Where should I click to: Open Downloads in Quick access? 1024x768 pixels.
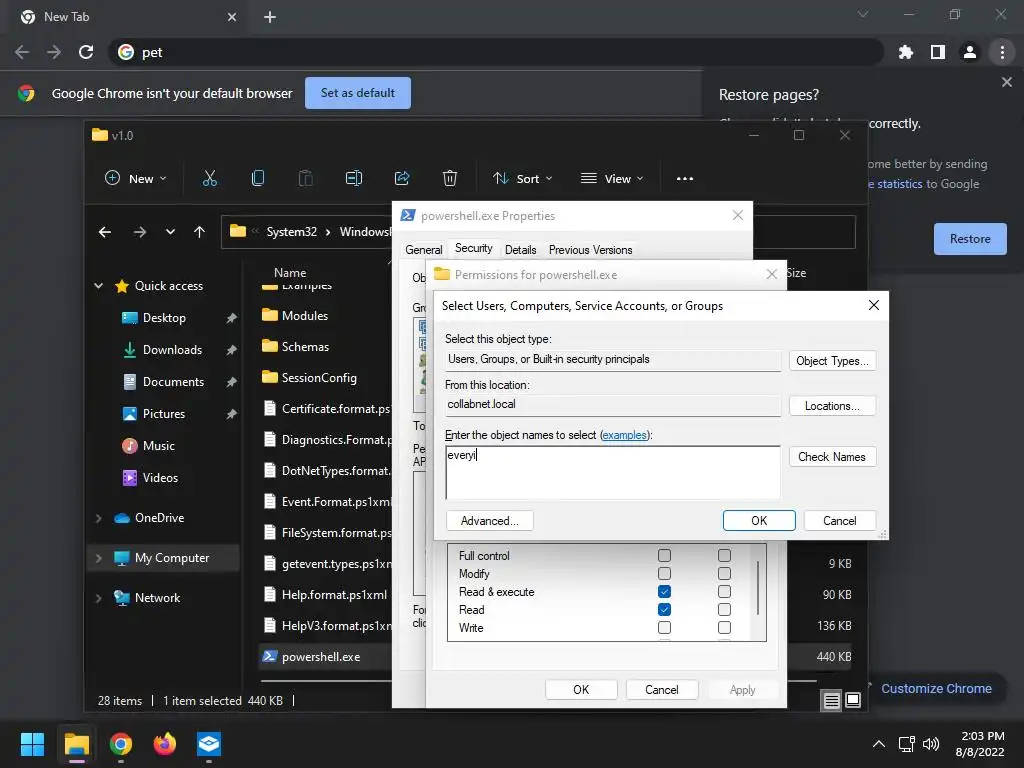[x=172, y=350]
